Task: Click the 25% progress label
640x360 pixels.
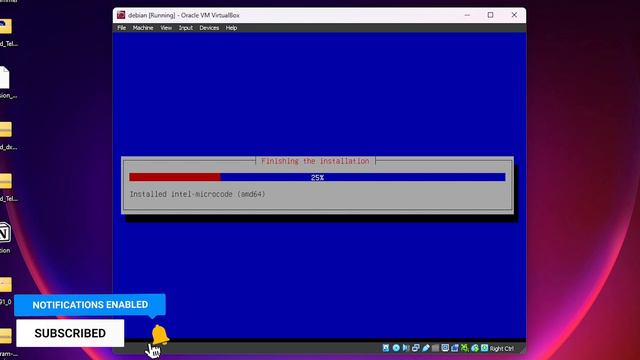Action: coord(317,178)
